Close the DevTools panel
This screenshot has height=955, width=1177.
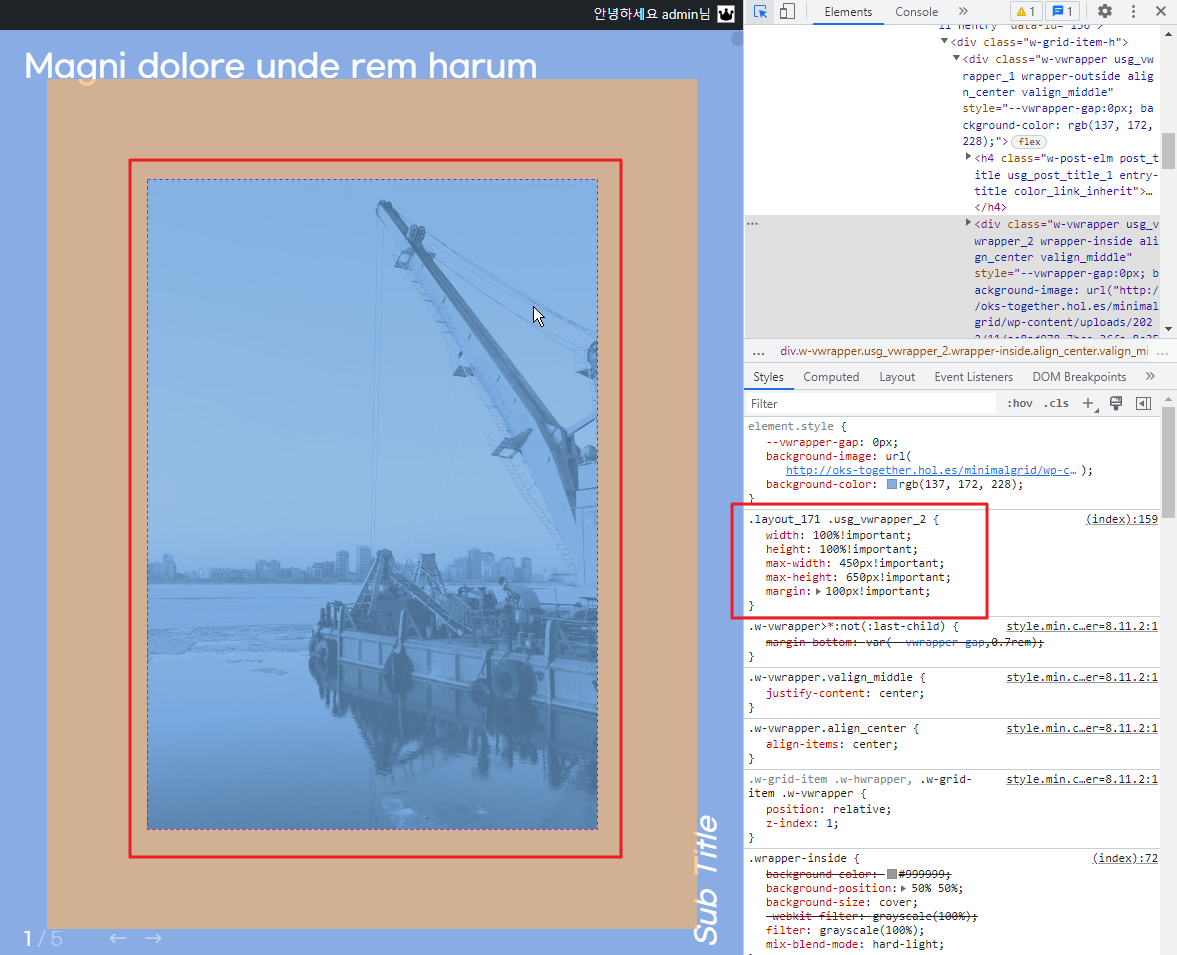click(1160, 11)
